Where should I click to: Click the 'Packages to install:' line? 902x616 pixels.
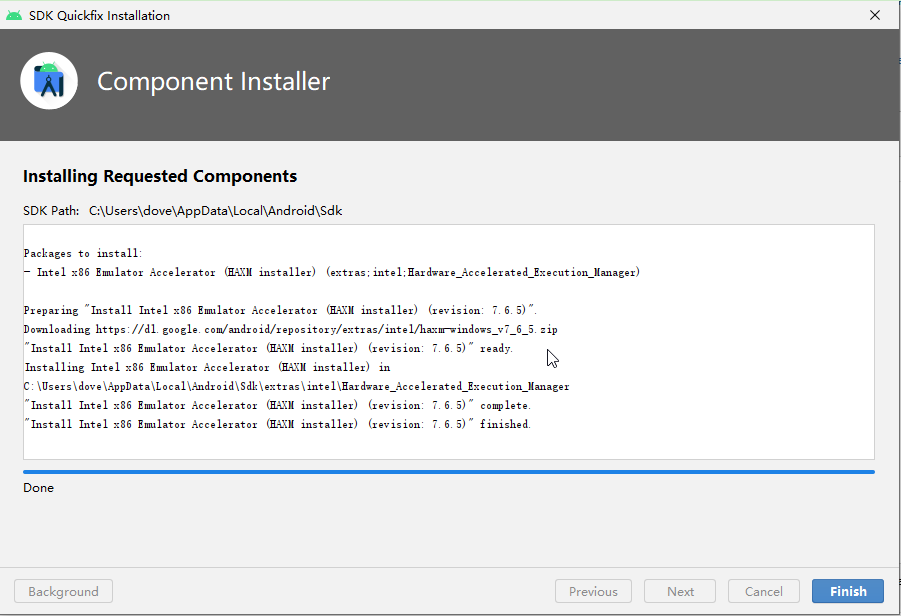point(83,253)
